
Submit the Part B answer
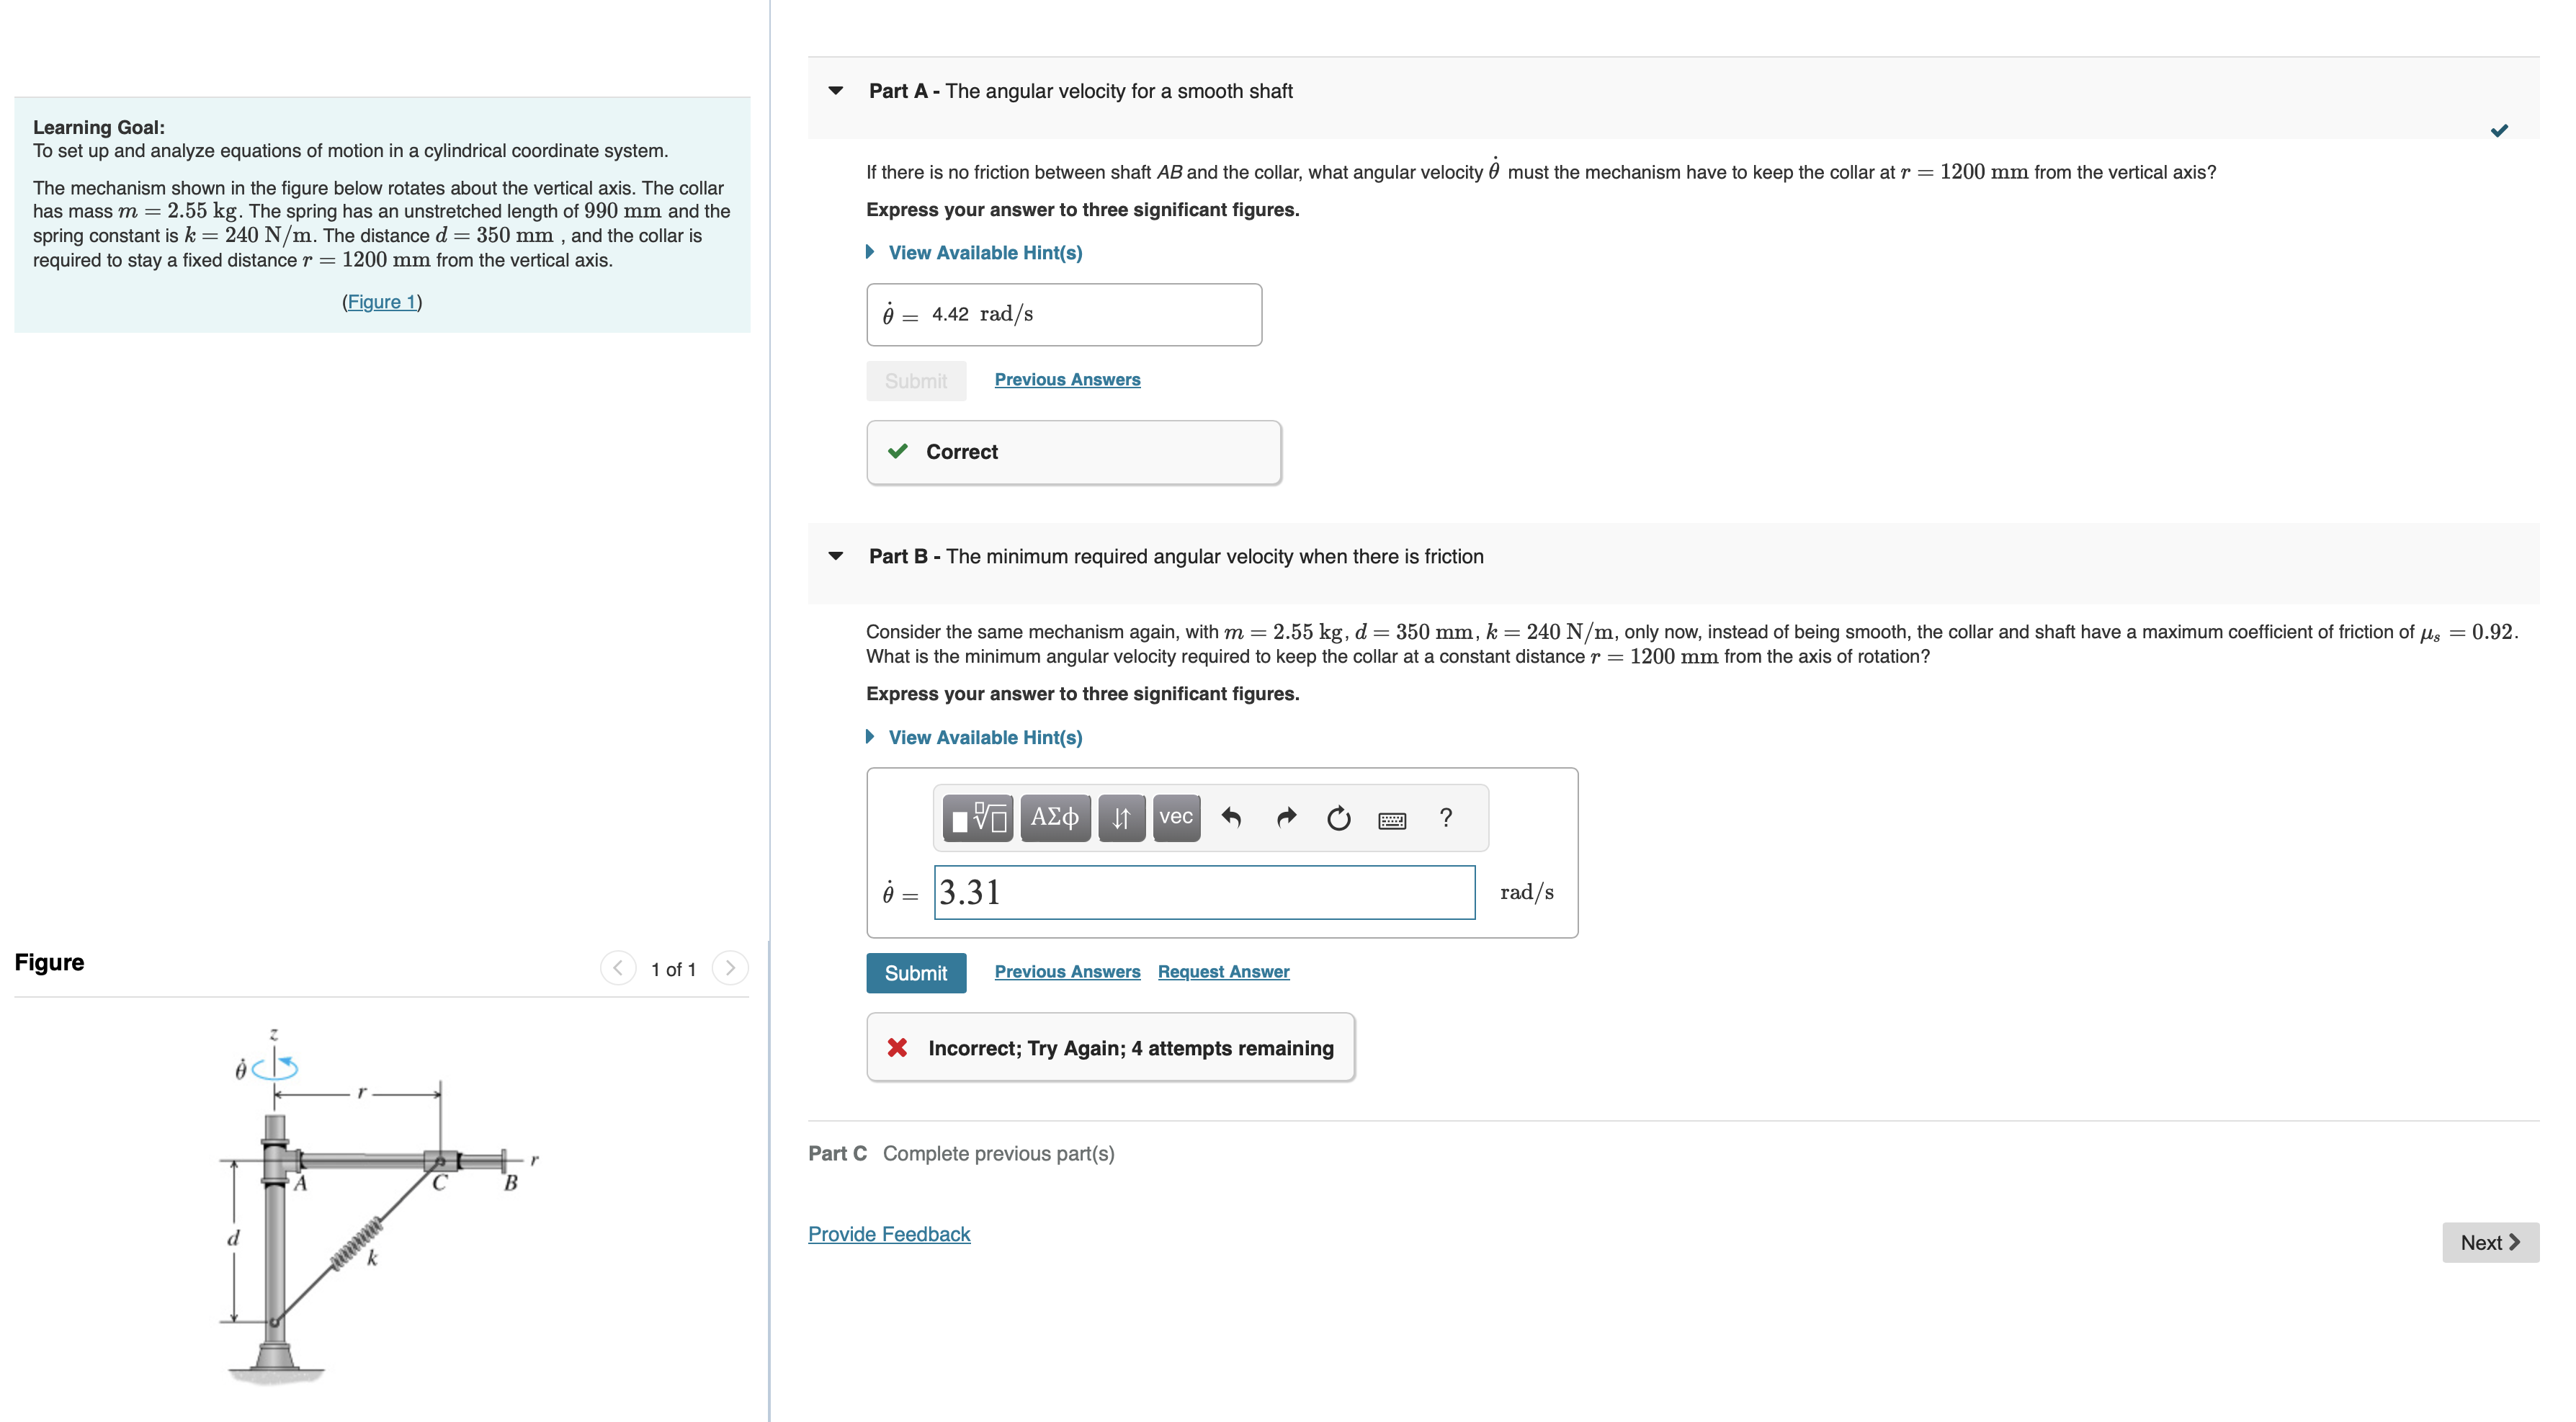pyautogui.click(x=915, y=973)
